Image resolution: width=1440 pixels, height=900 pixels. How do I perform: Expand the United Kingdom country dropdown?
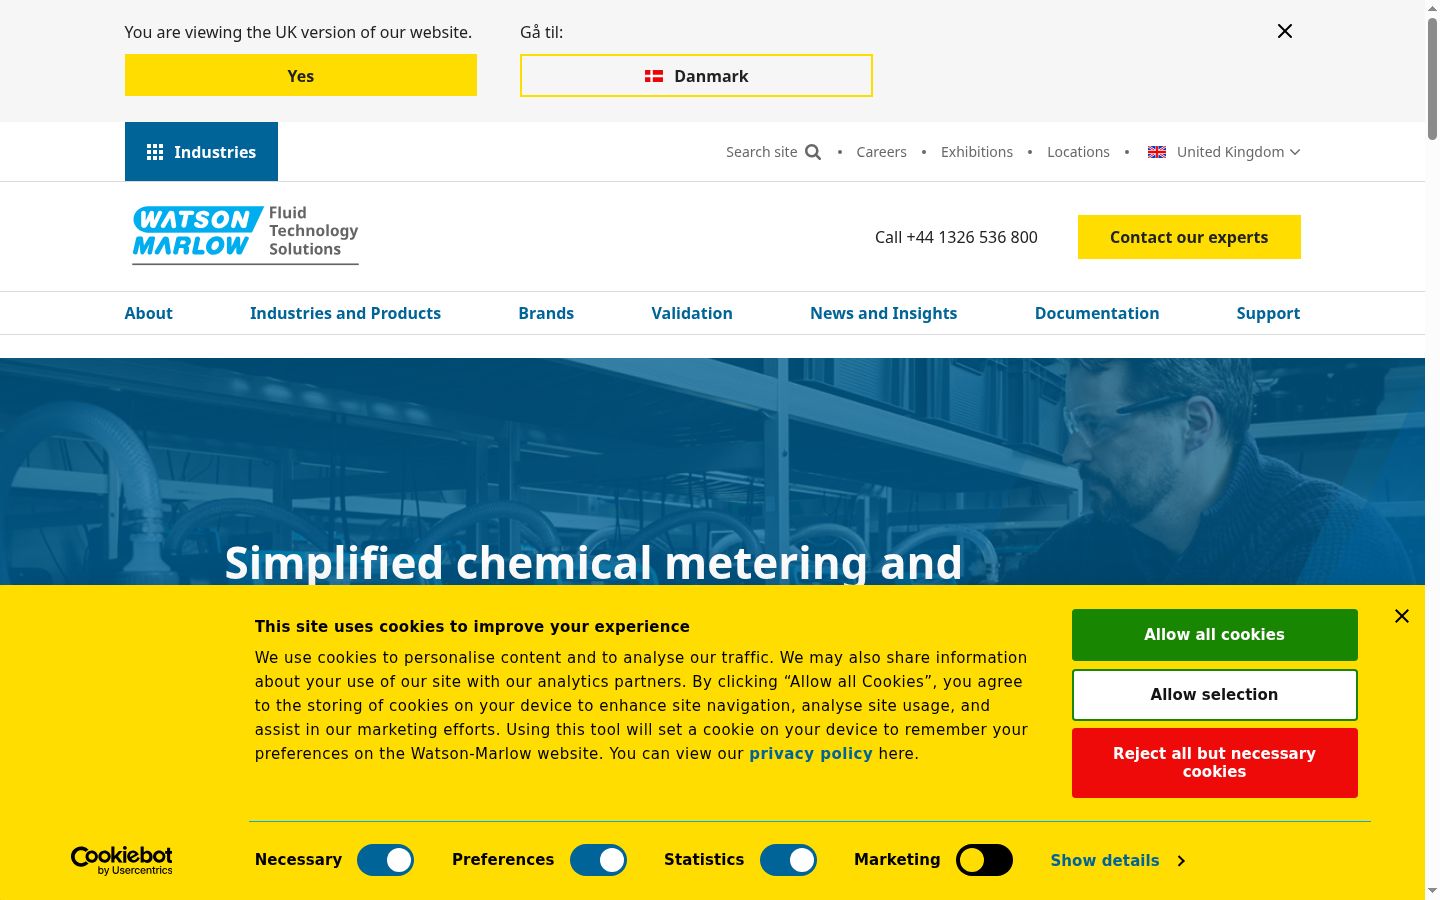pyautogui.click(x=1224, y=152)
